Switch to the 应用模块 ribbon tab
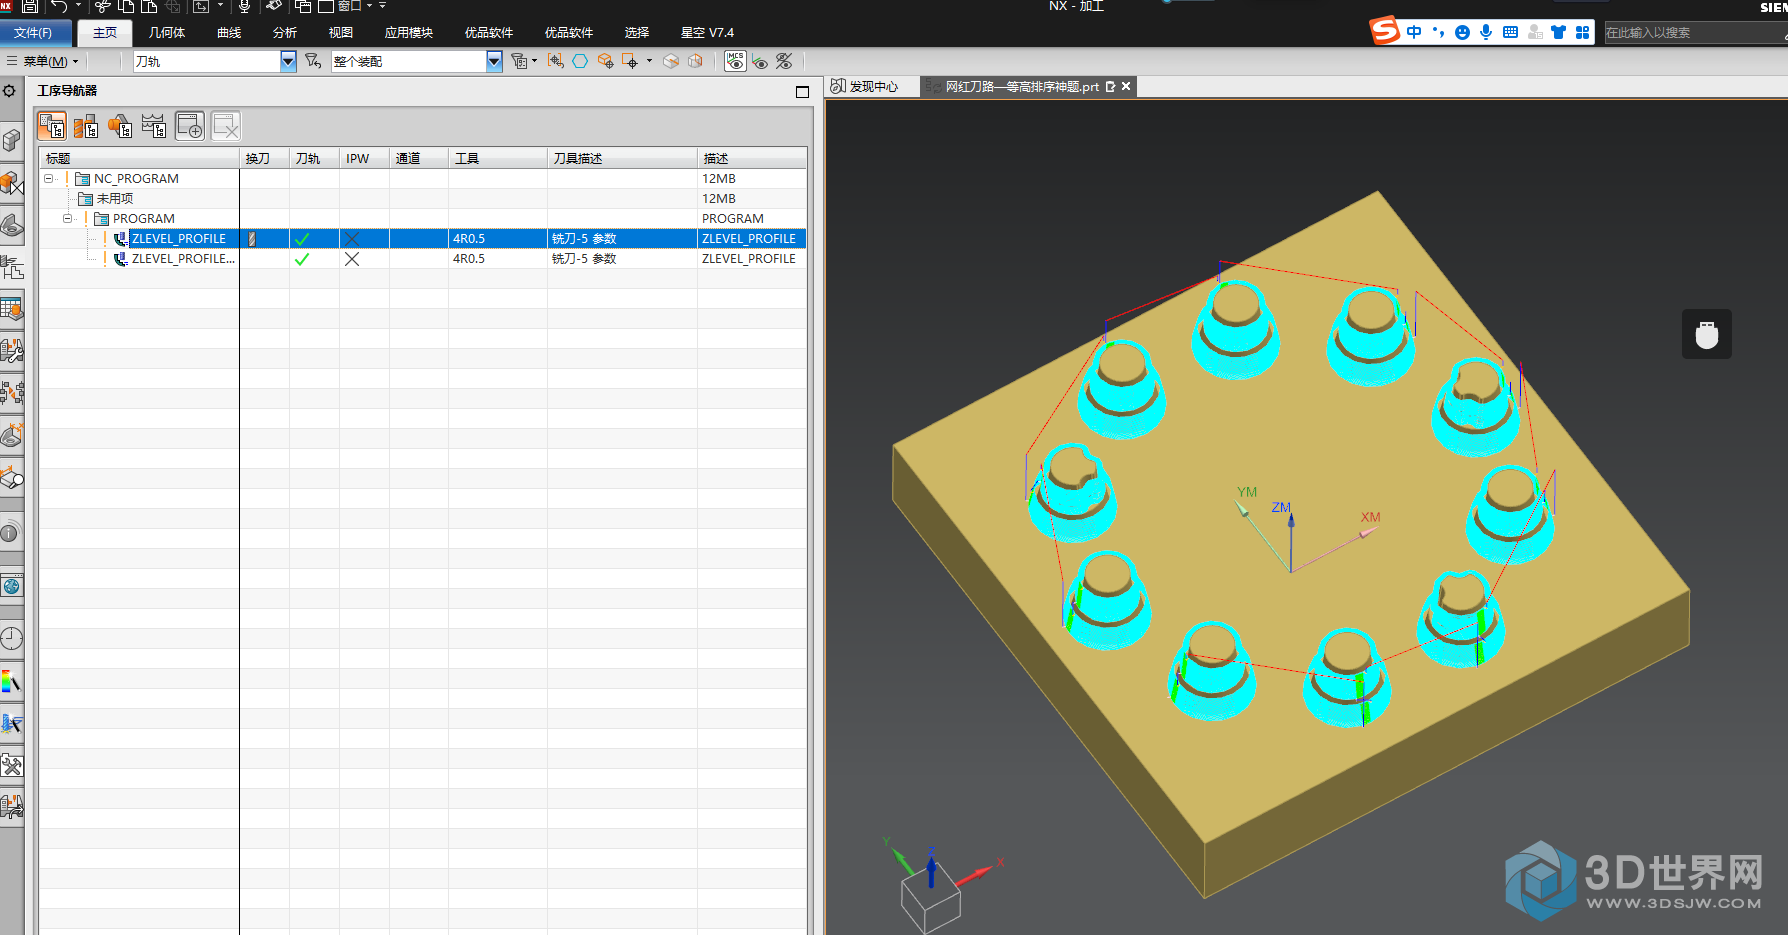This screenshot has height=935, width=1788. point(409,33)
